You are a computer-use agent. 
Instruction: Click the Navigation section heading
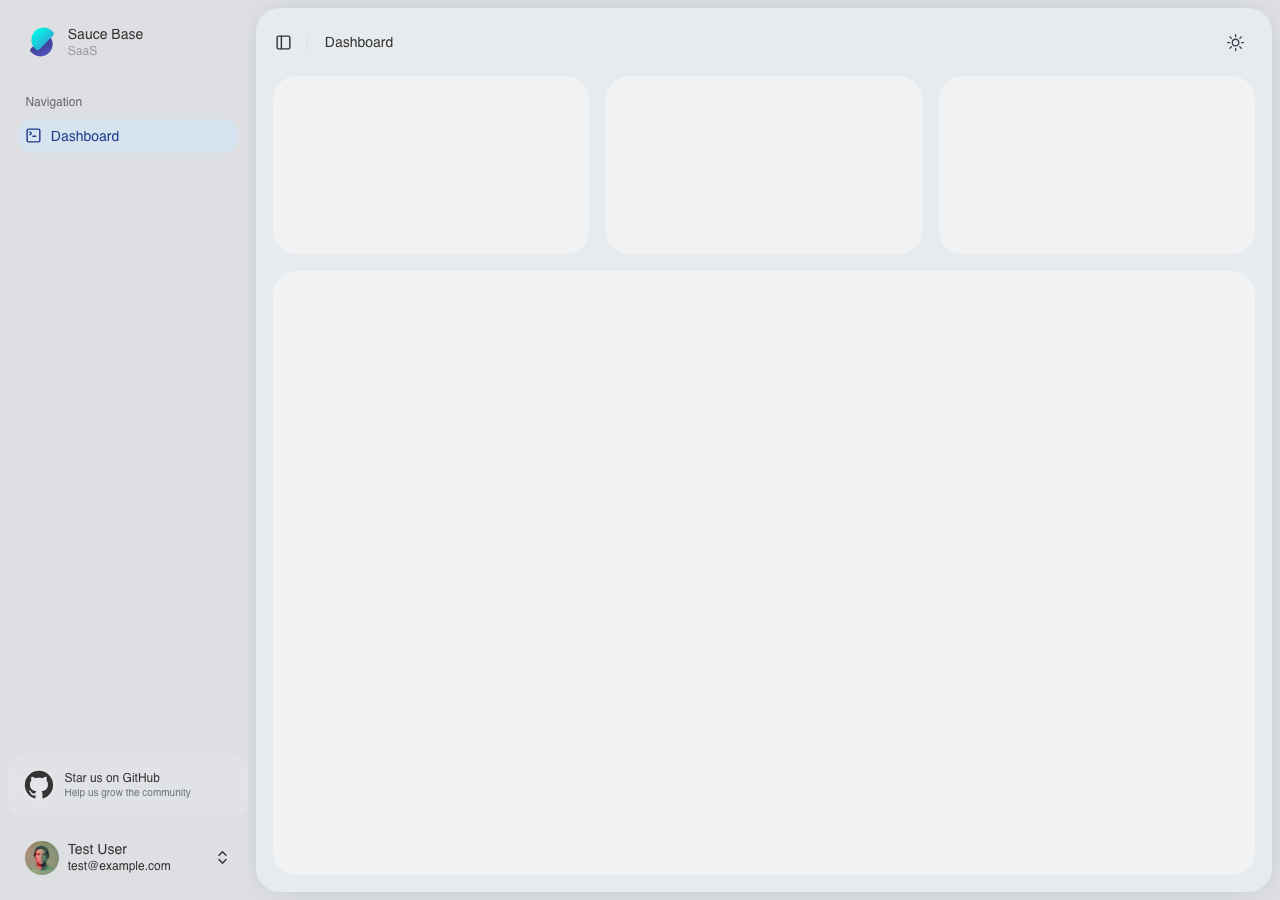[53, 101]
